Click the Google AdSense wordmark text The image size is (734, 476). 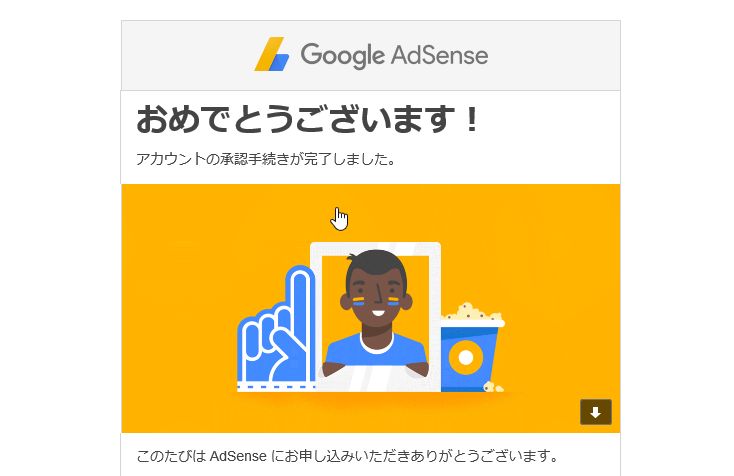coord(394,55)
